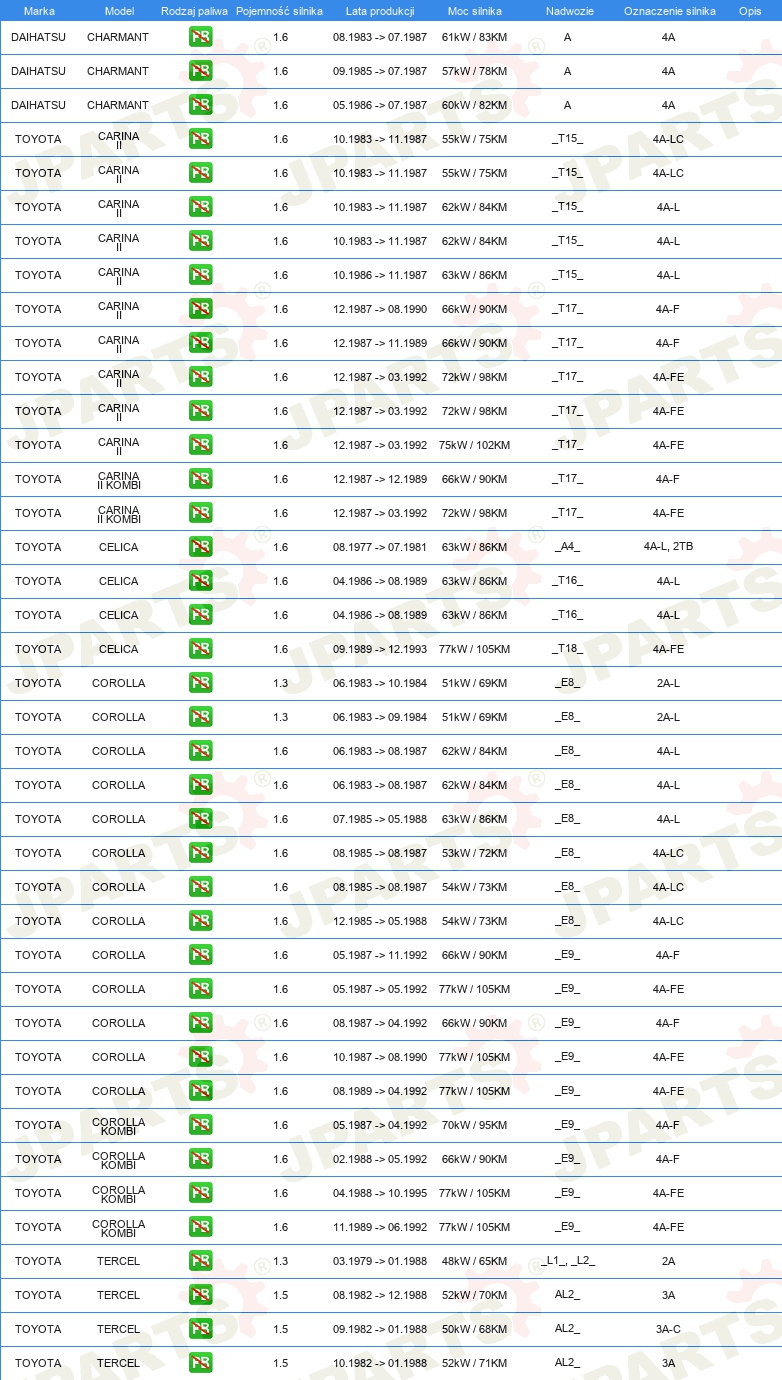The height and width of the screenshot is (1380, 782).
Task: Click fuel icon for Corolla 06.1983 -> 09.1984
Action: pos(200,717)
